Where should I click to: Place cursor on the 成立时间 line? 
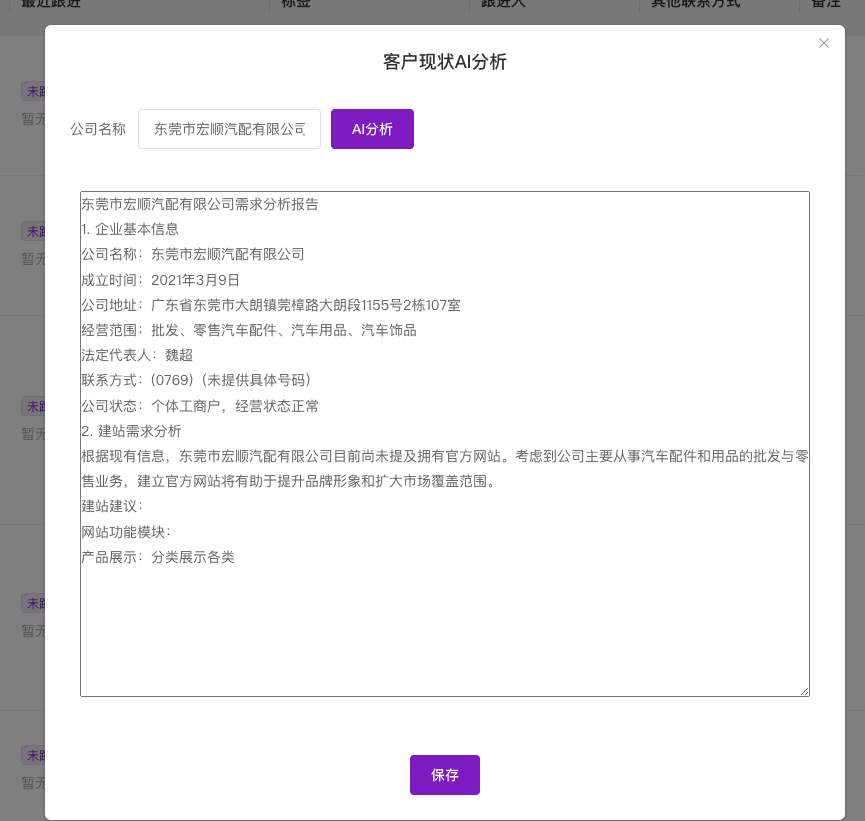tap(160, 280)
